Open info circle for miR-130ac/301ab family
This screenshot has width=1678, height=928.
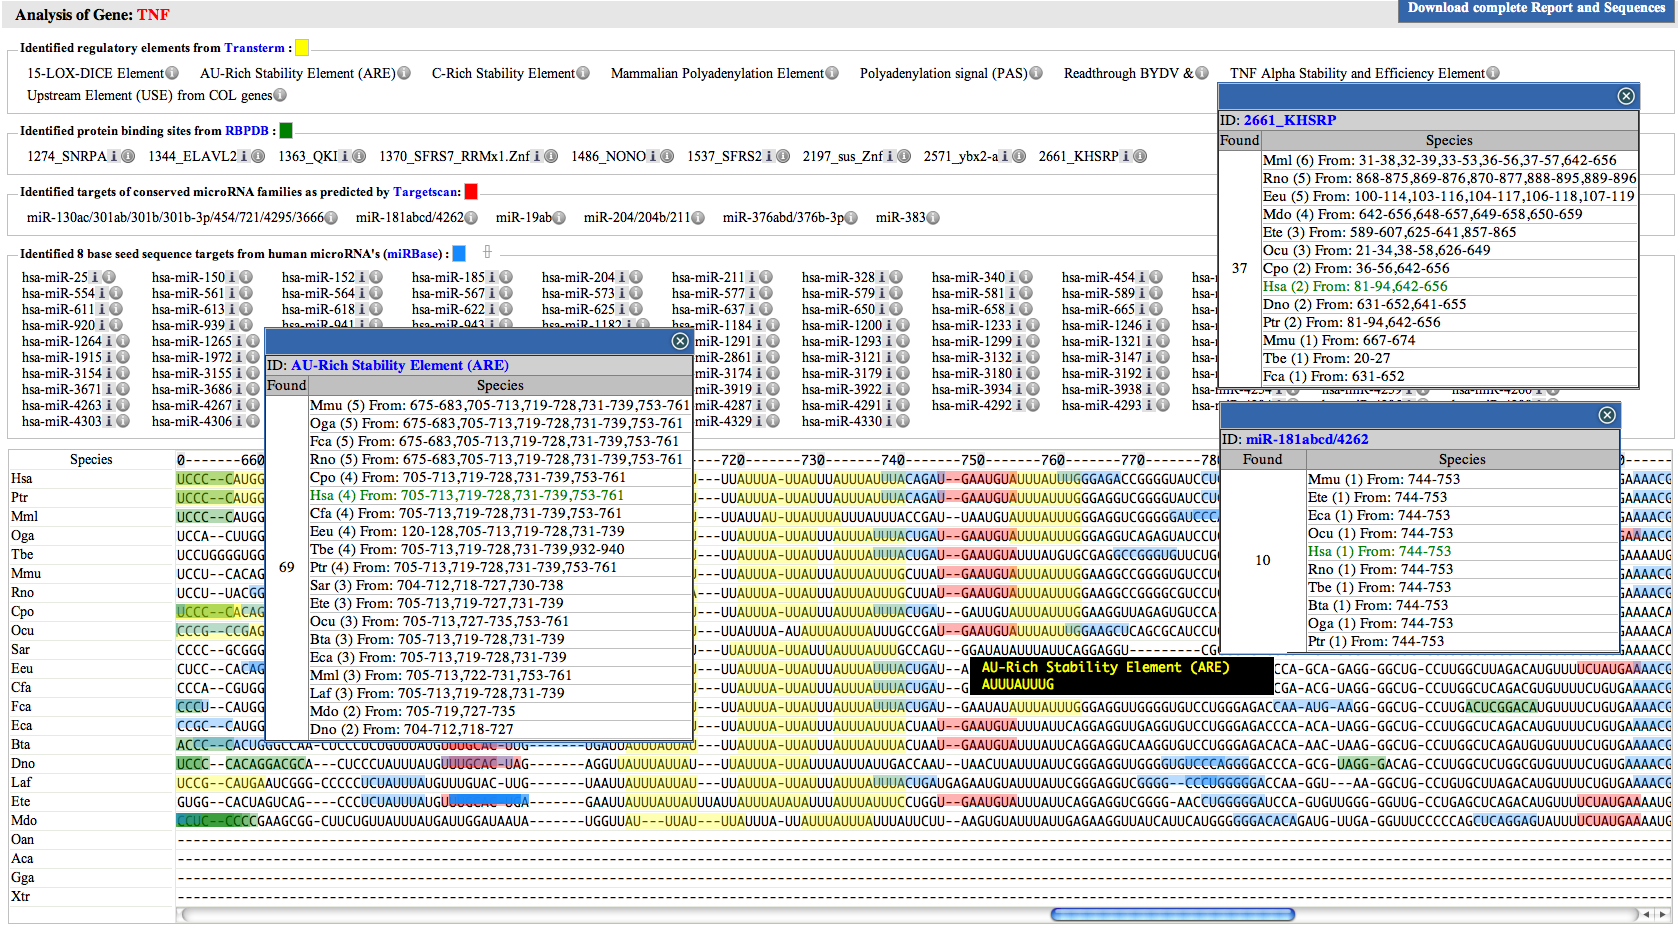coord(331,218)
